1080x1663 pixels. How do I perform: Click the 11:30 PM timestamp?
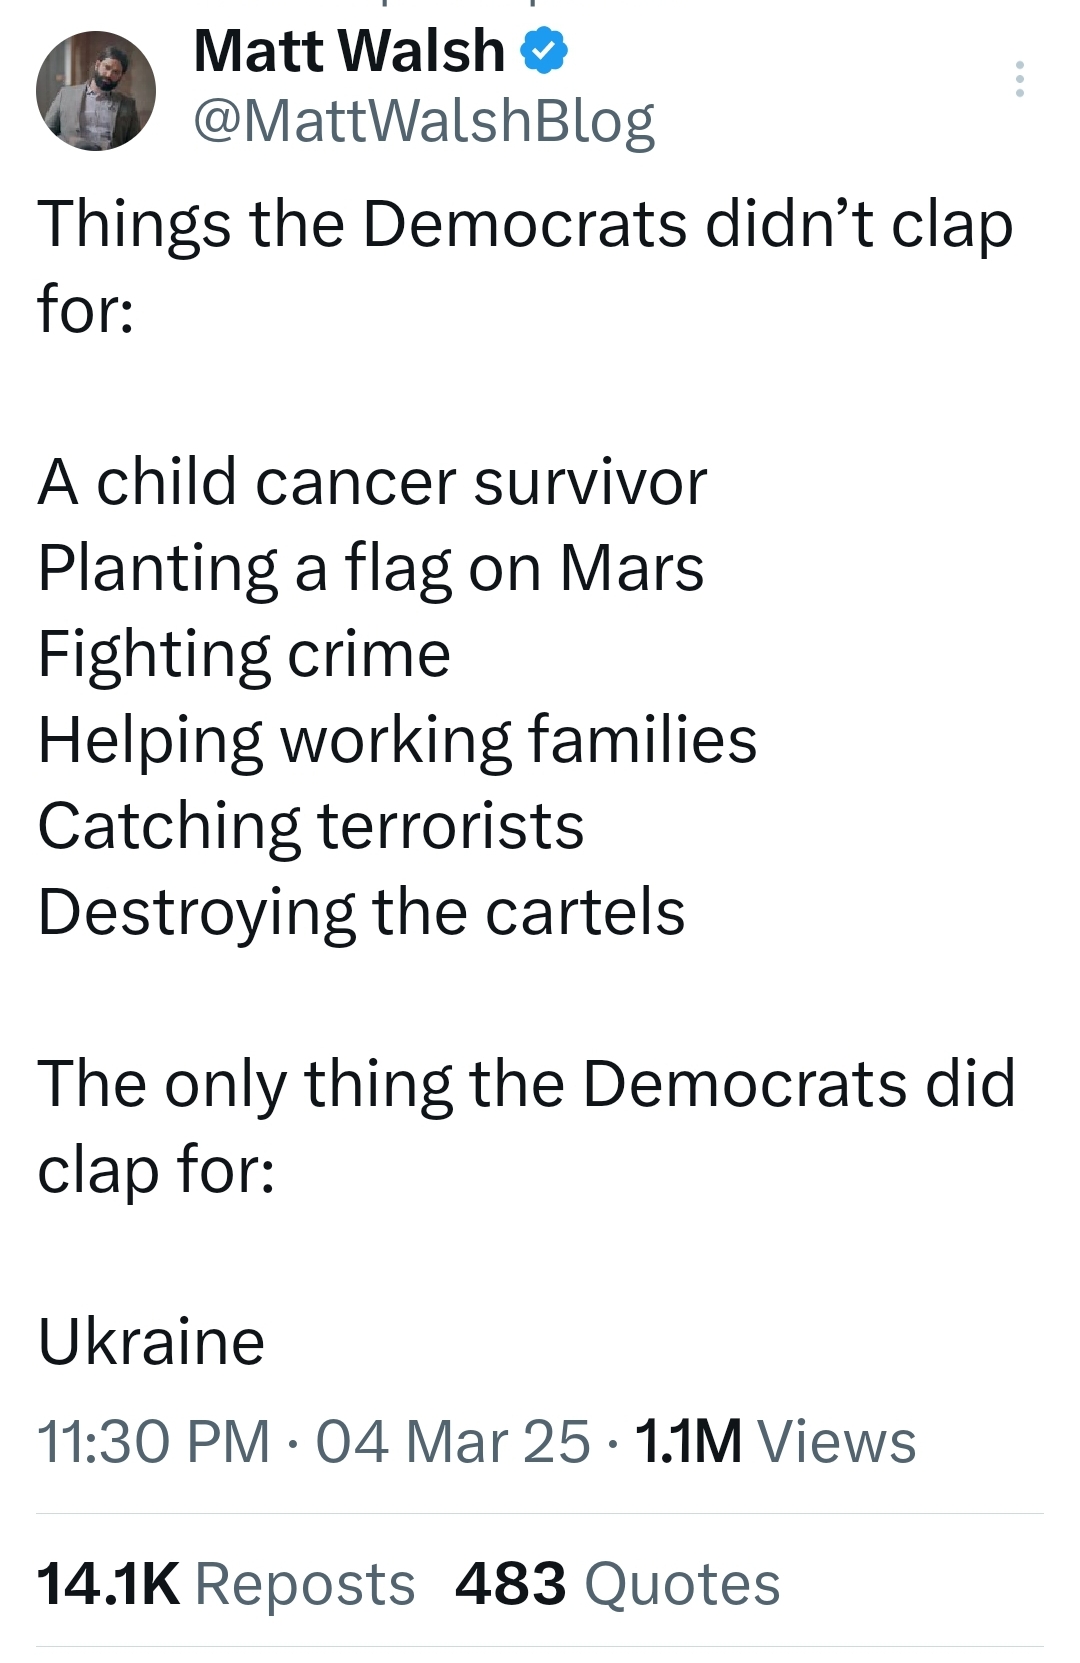click(x=154, y=1441)
